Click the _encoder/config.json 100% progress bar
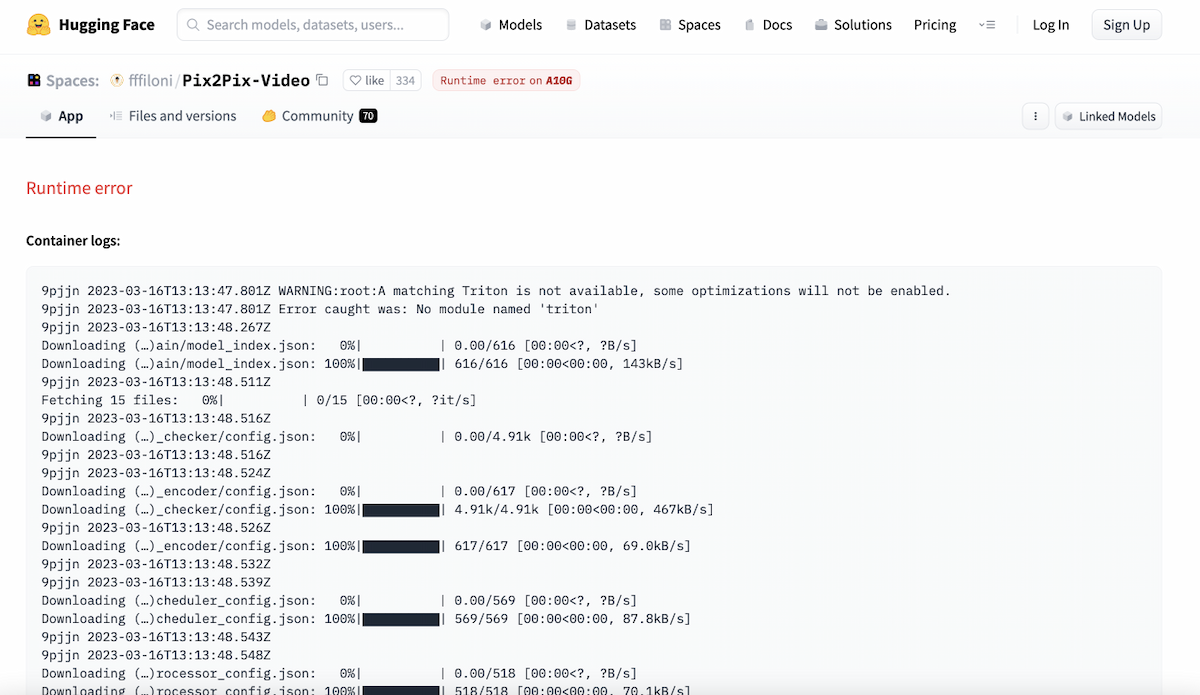 coord(401,546)
